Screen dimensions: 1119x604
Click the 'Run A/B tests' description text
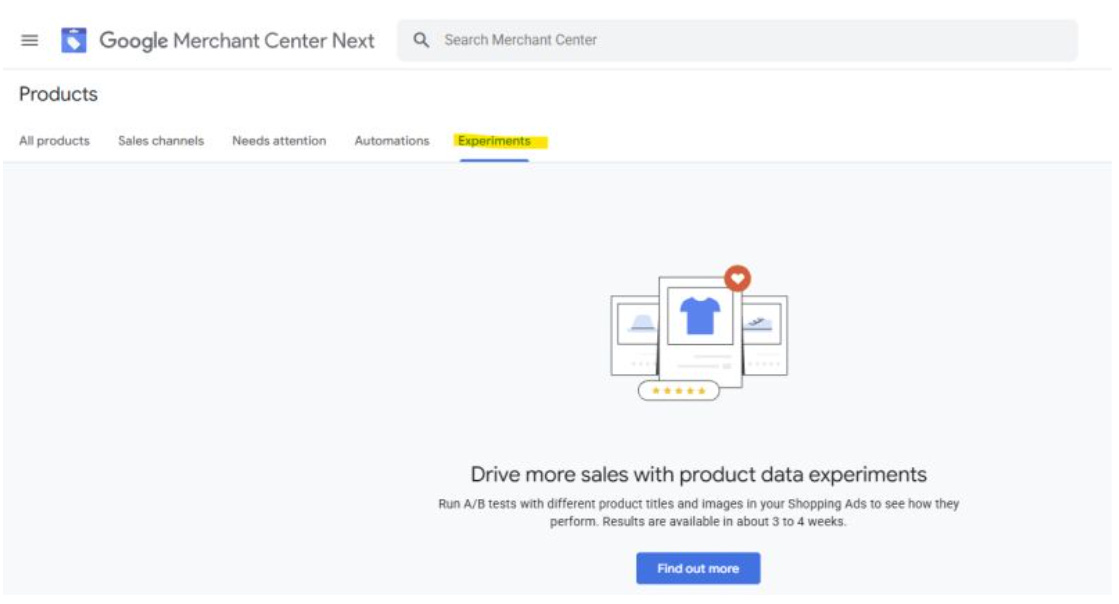tap(699, 513)
